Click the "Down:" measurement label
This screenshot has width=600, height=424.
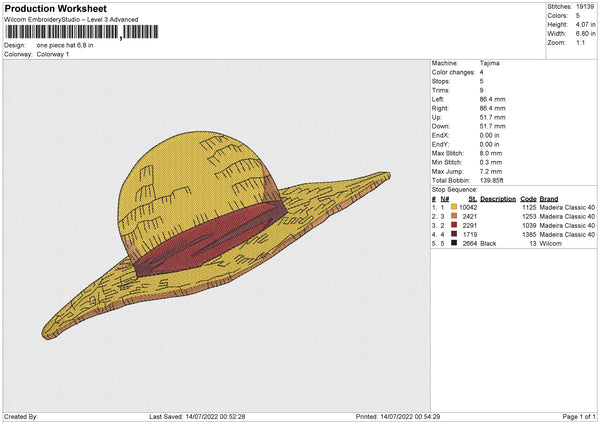coord(441,126)
